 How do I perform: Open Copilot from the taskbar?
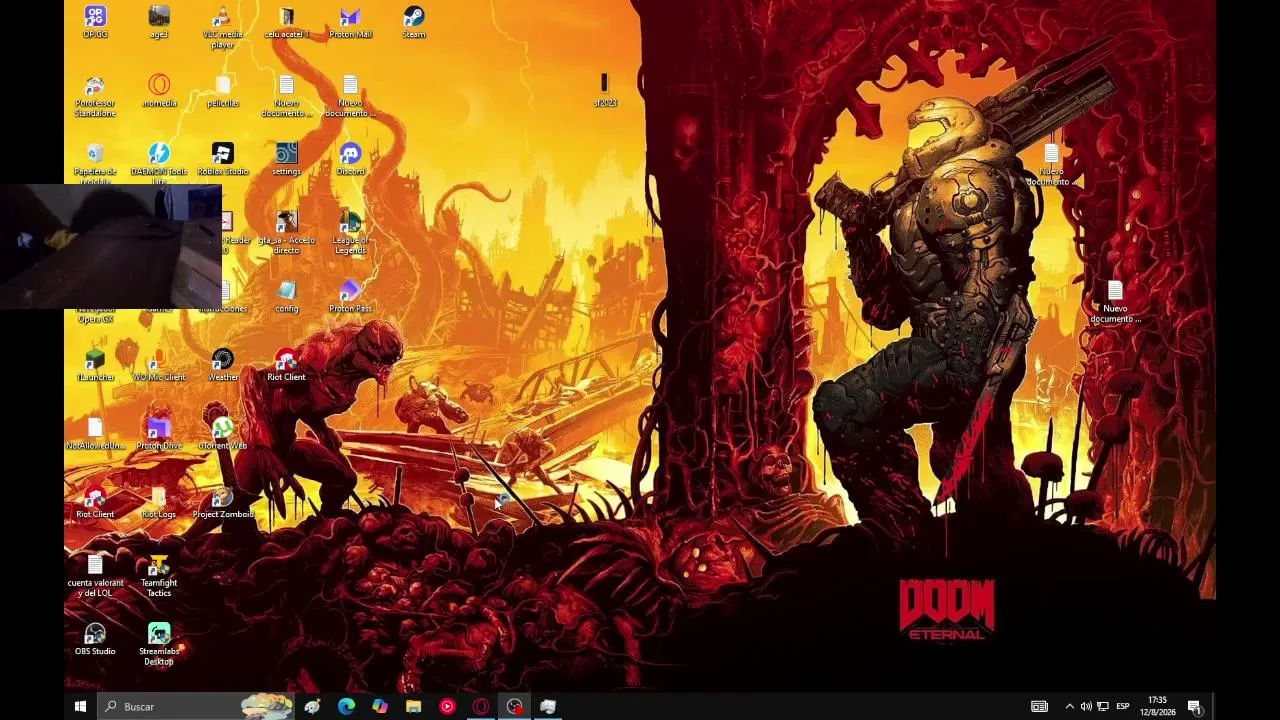[x=380, y=706]
